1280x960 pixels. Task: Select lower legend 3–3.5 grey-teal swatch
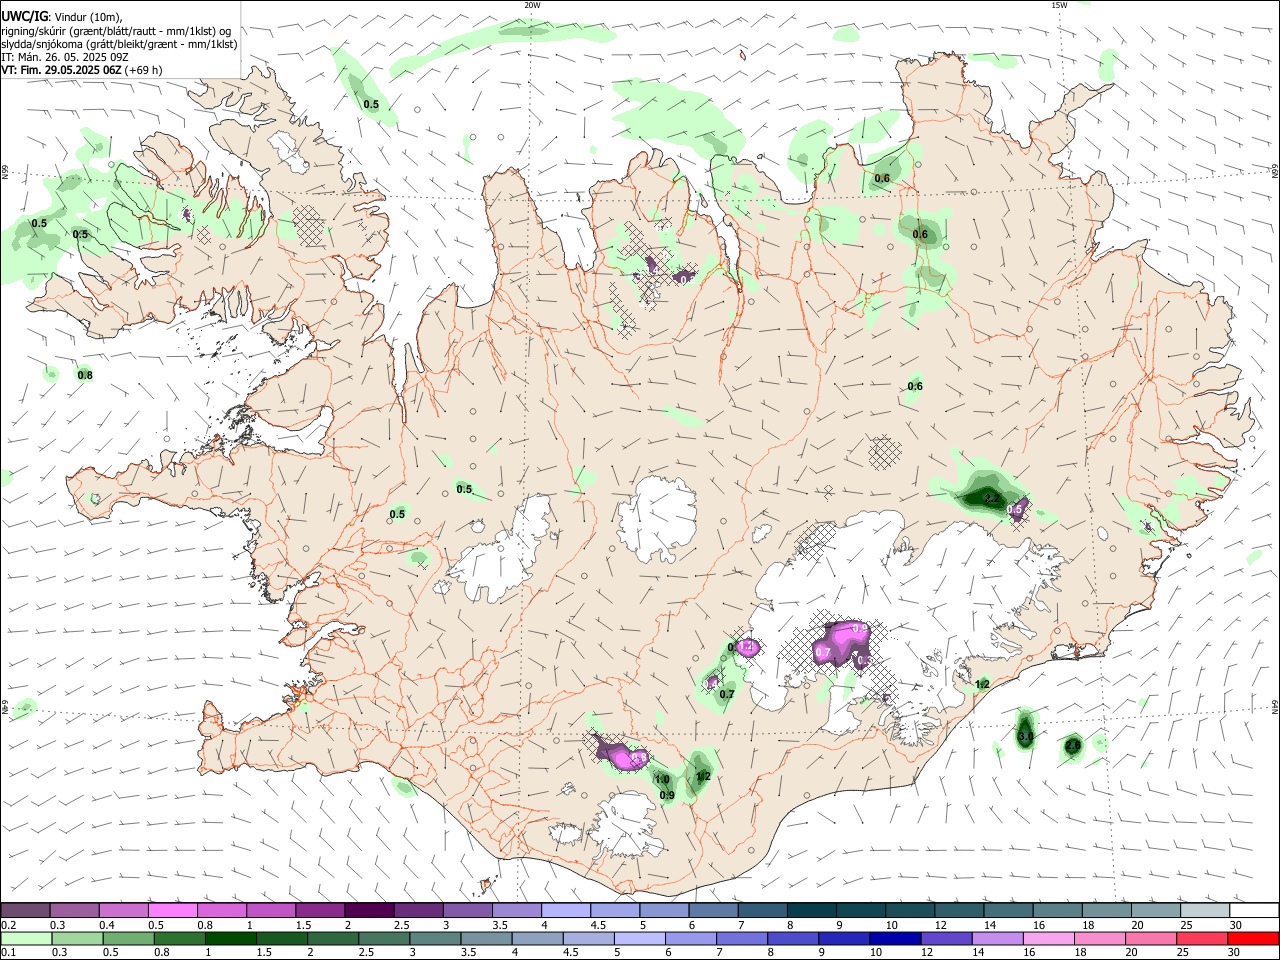pyautogui.click(x=435, y=938)
